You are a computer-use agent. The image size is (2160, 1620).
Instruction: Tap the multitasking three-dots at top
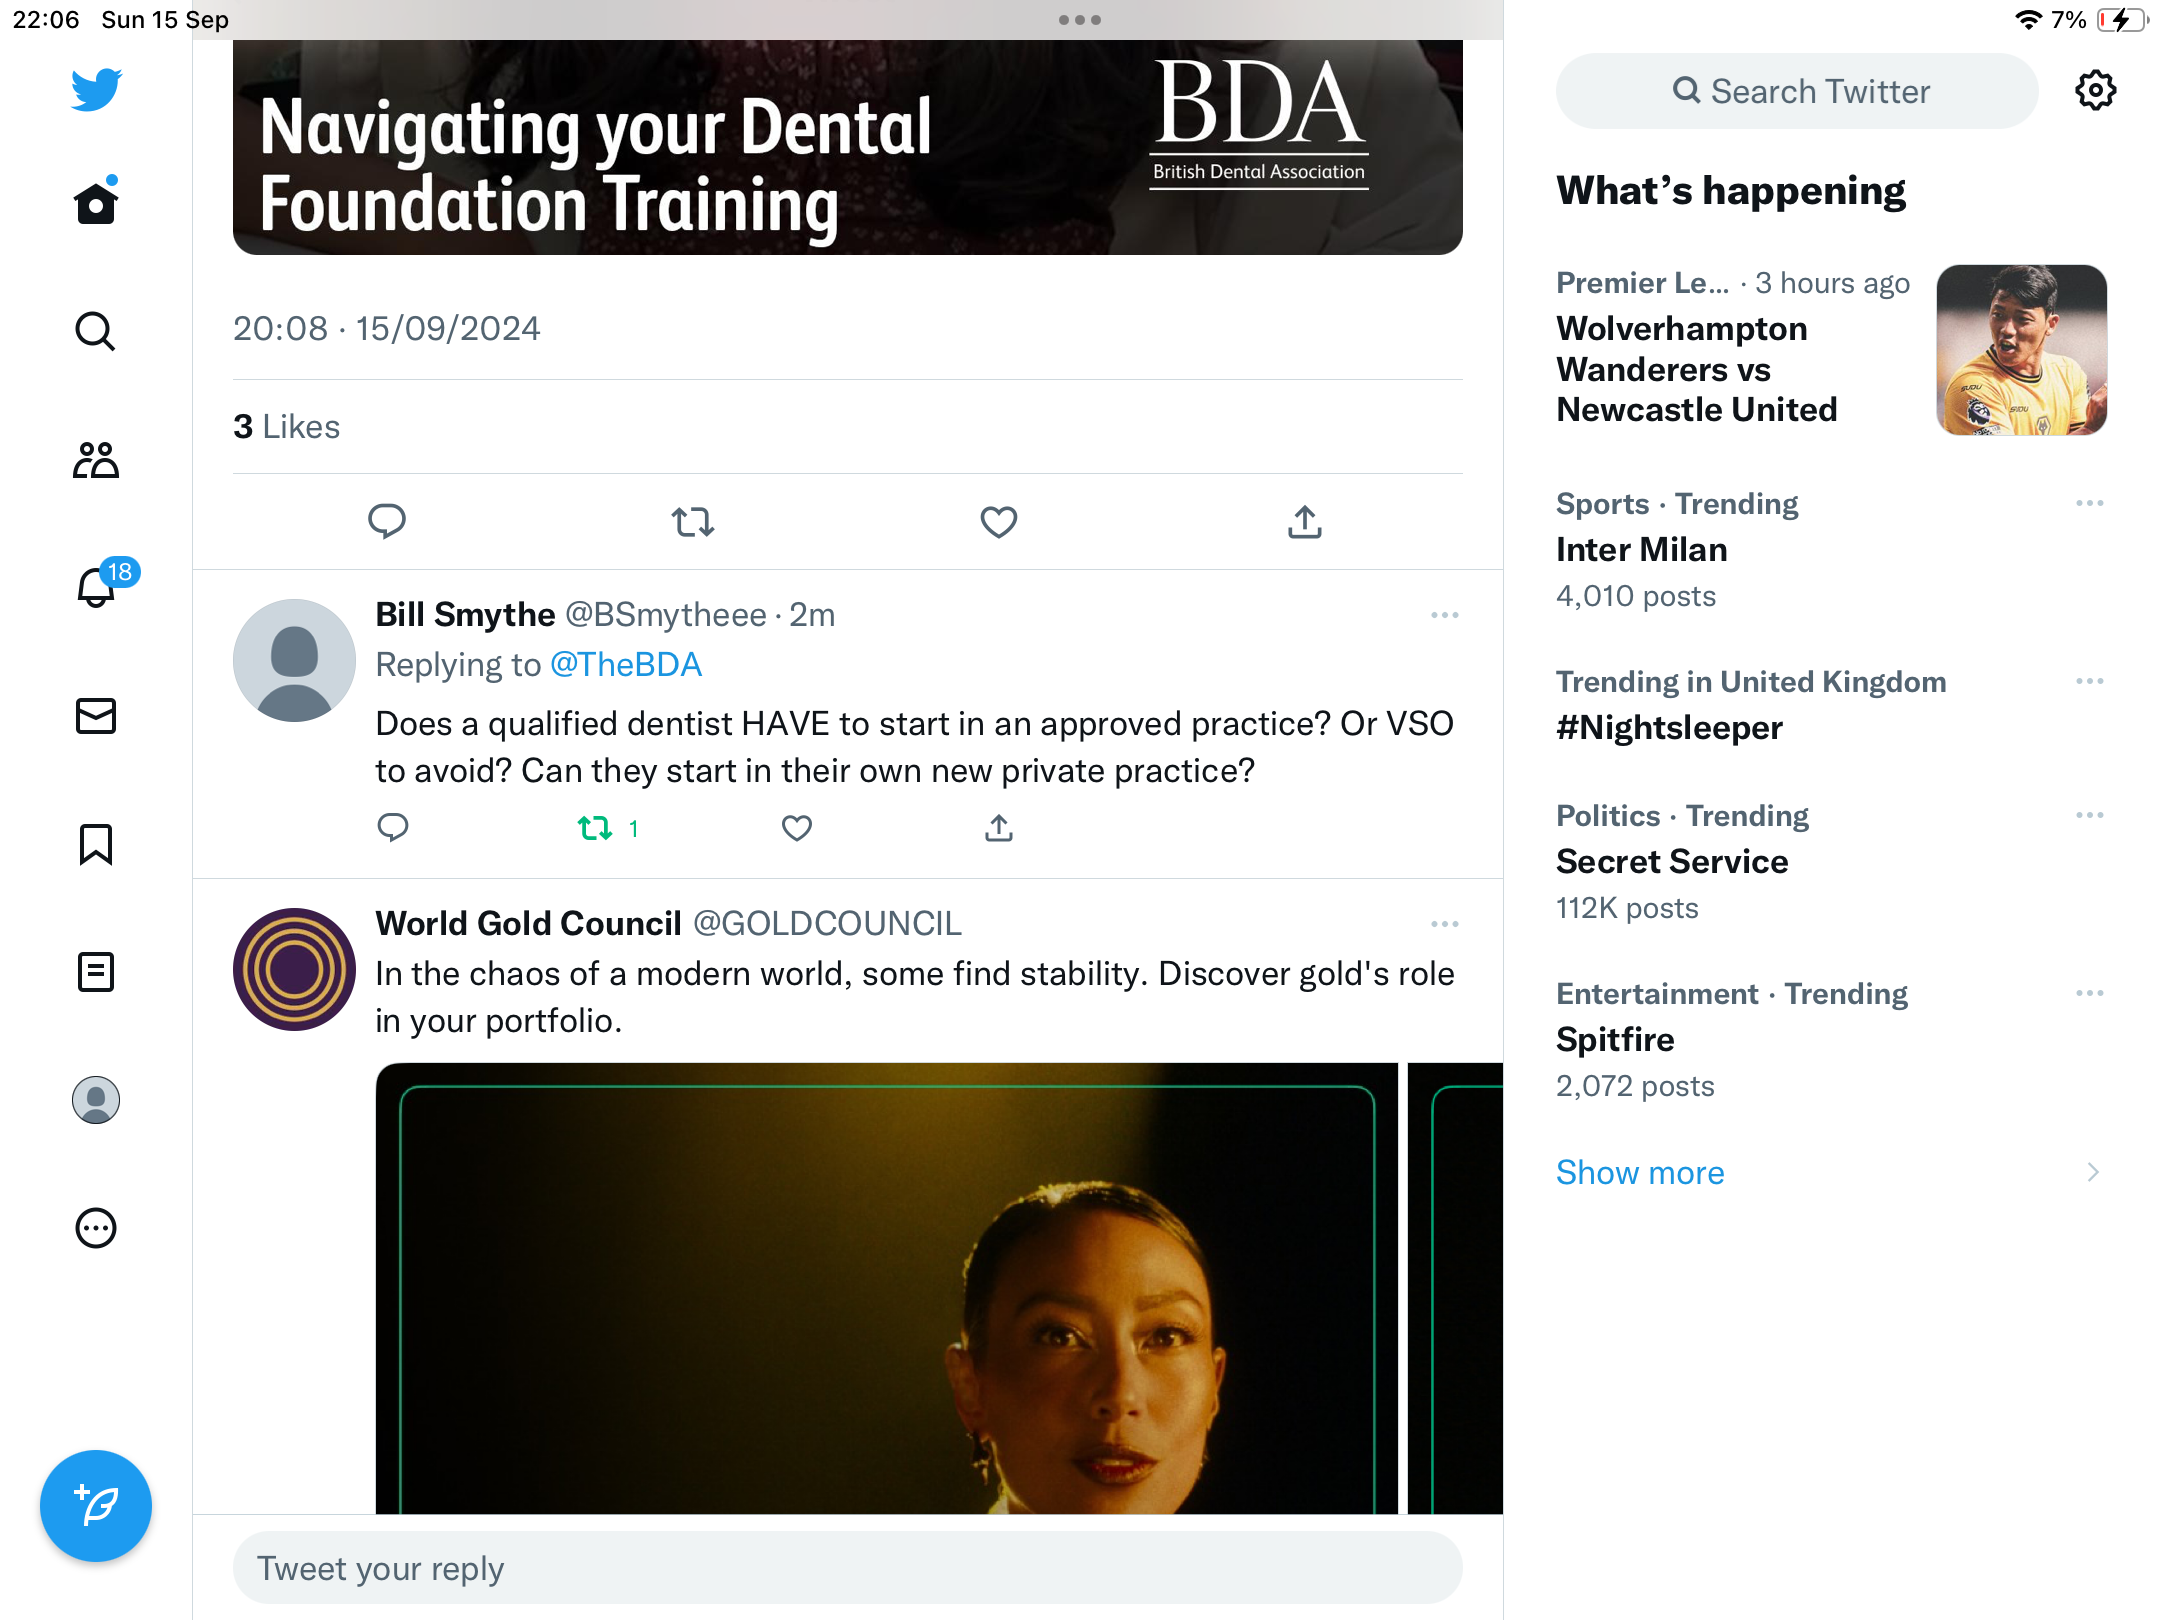tap(1080, 20)
